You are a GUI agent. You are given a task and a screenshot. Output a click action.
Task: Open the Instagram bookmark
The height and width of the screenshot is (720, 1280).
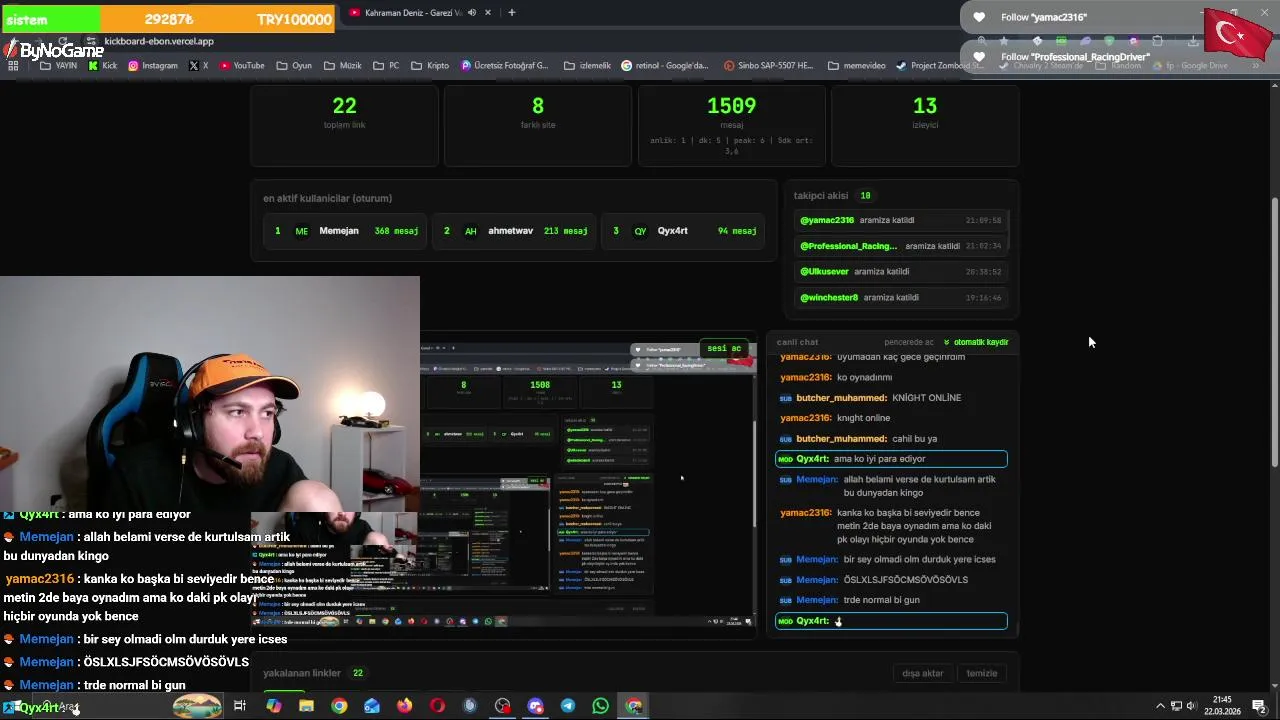[152, 66]
